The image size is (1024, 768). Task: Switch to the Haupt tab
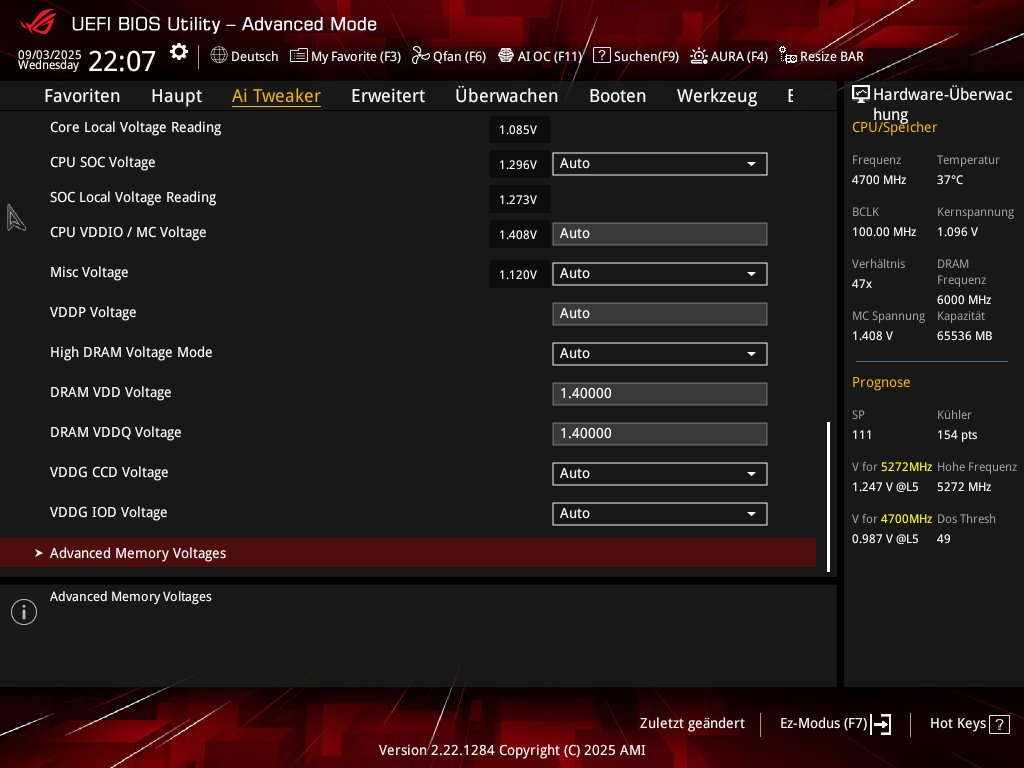tap(176, 96)
